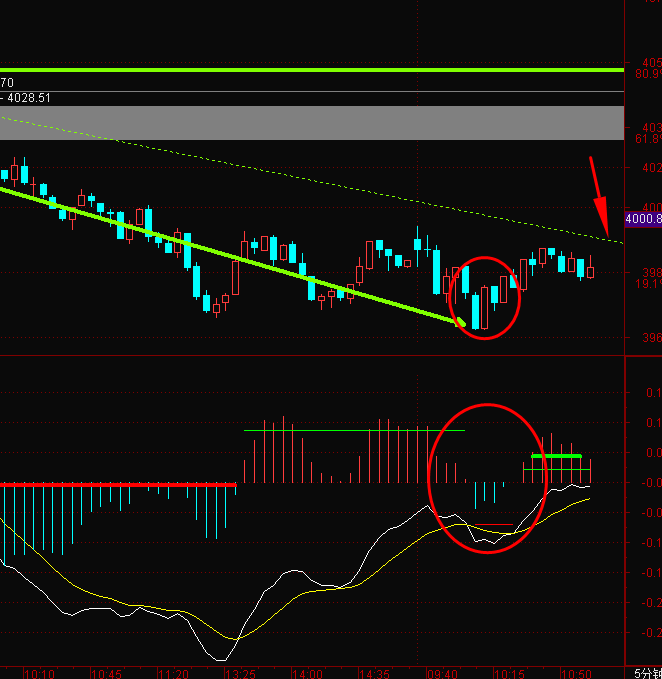Screen dimensions: 662x679
Task: Click the long thin green line above the MACD bars
Action: (x=354, y=430)
